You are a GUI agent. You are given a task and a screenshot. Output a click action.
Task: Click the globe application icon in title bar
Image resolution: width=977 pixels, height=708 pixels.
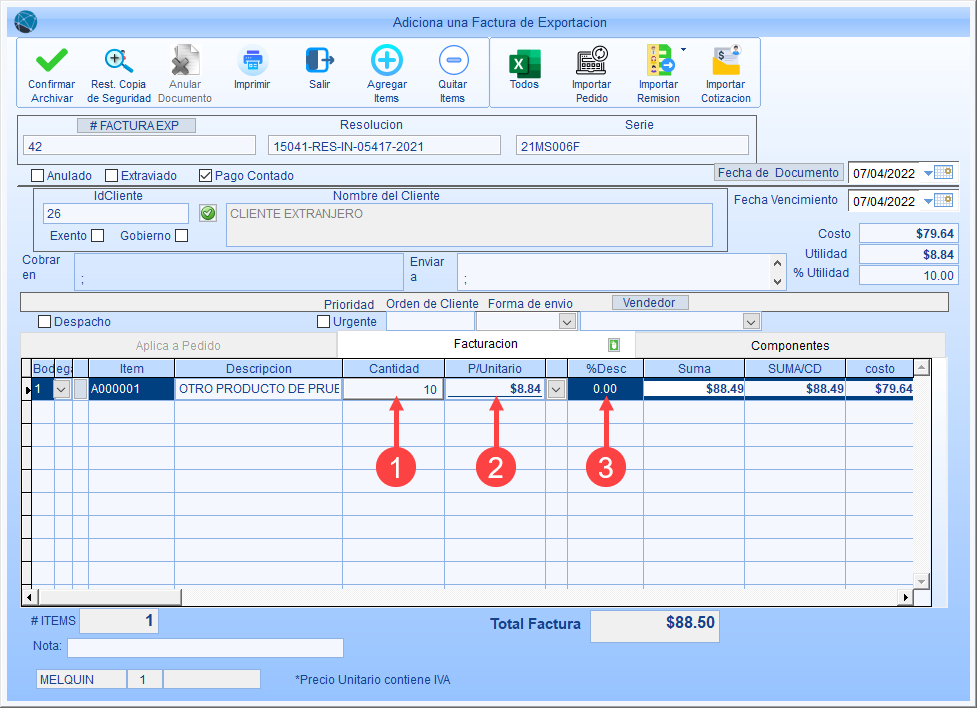pos(26,22)
